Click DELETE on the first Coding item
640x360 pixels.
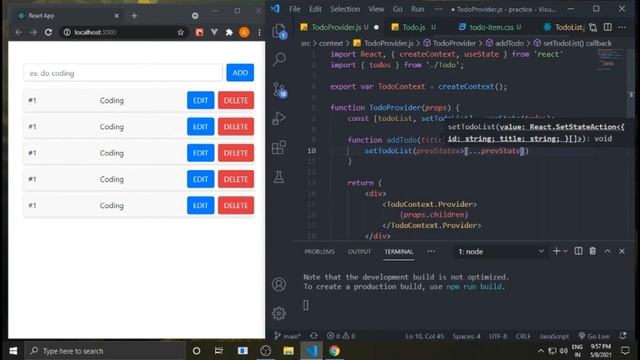(x=236, y=100)
